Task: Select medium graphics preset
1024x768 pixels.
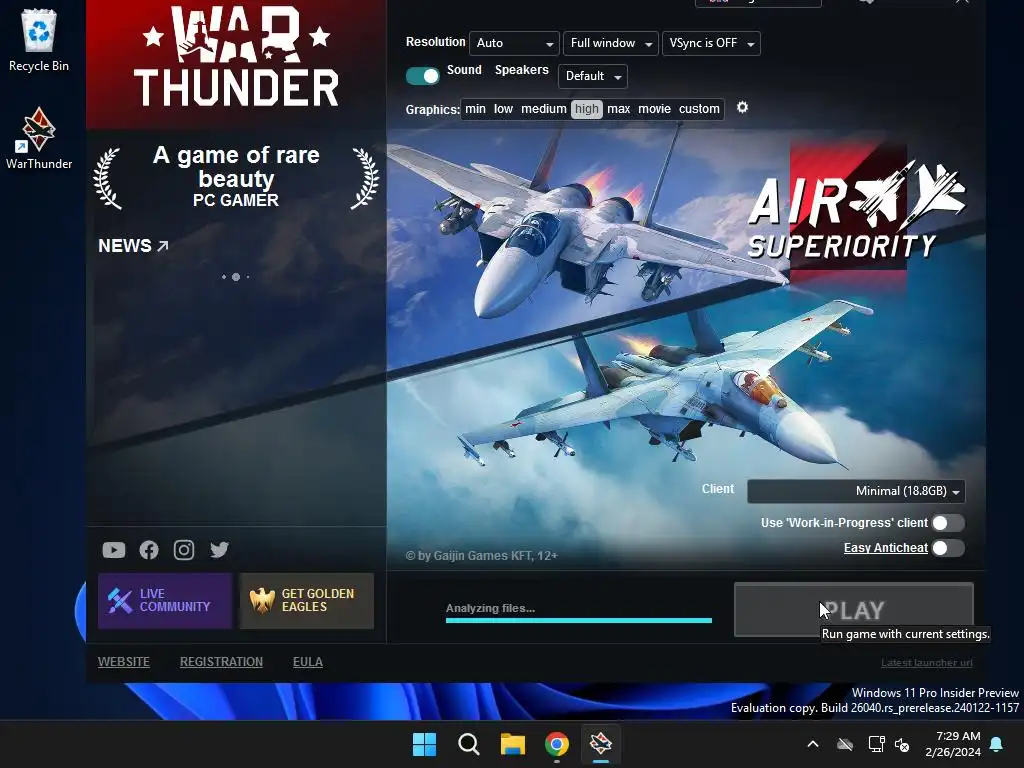Action: [543, 109]
